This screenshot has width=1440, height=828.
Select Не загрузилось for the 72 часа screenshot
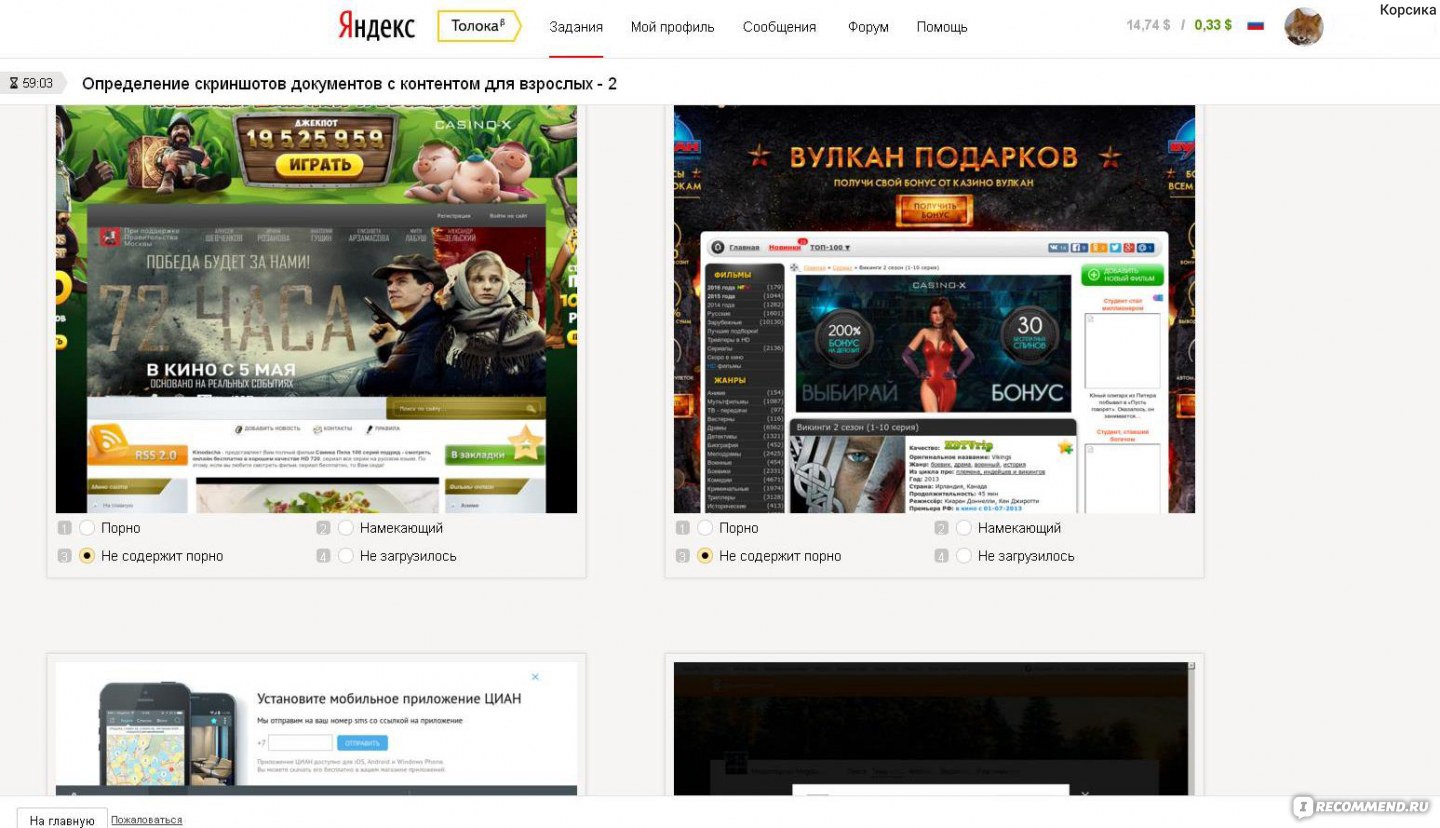coord(346,555)
